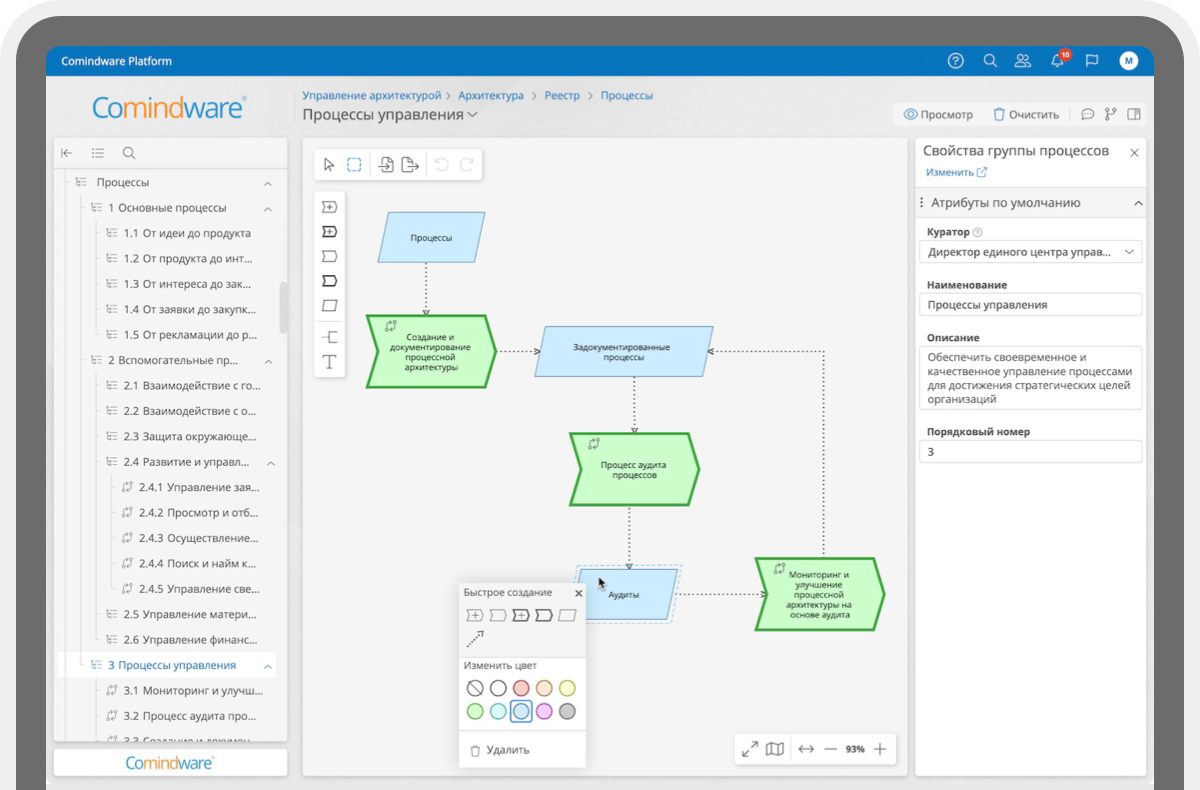Click Удалить in the quick creation popup

(499, 749)
